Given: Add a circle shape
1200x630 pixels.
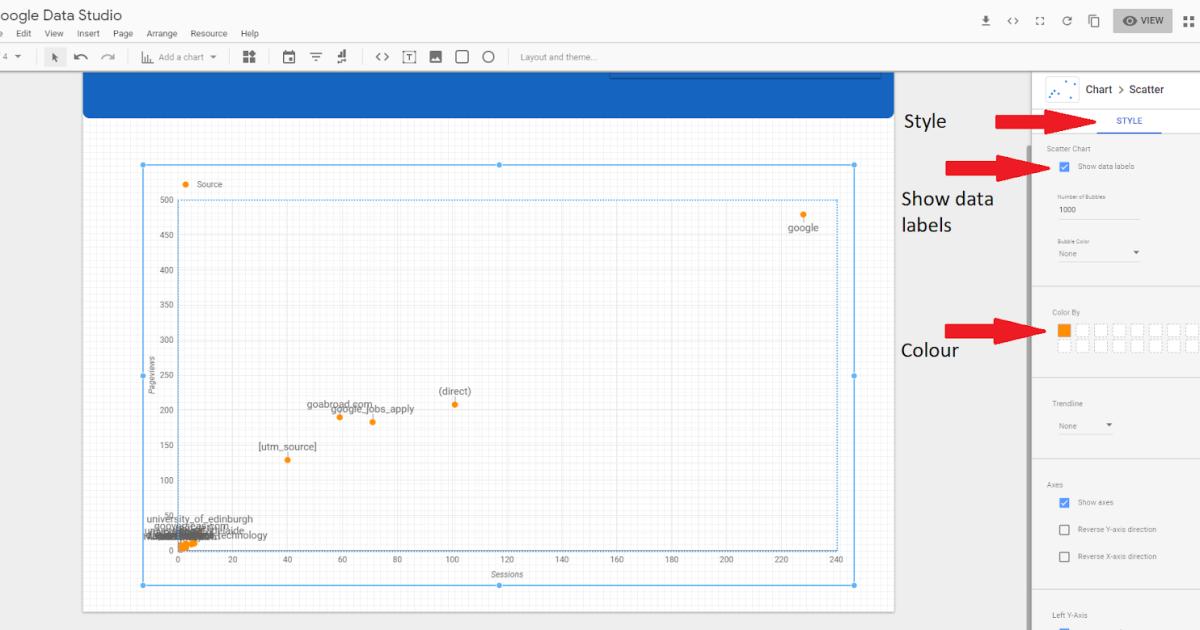Looking at the screenshot, I should (x=488, y=57).
